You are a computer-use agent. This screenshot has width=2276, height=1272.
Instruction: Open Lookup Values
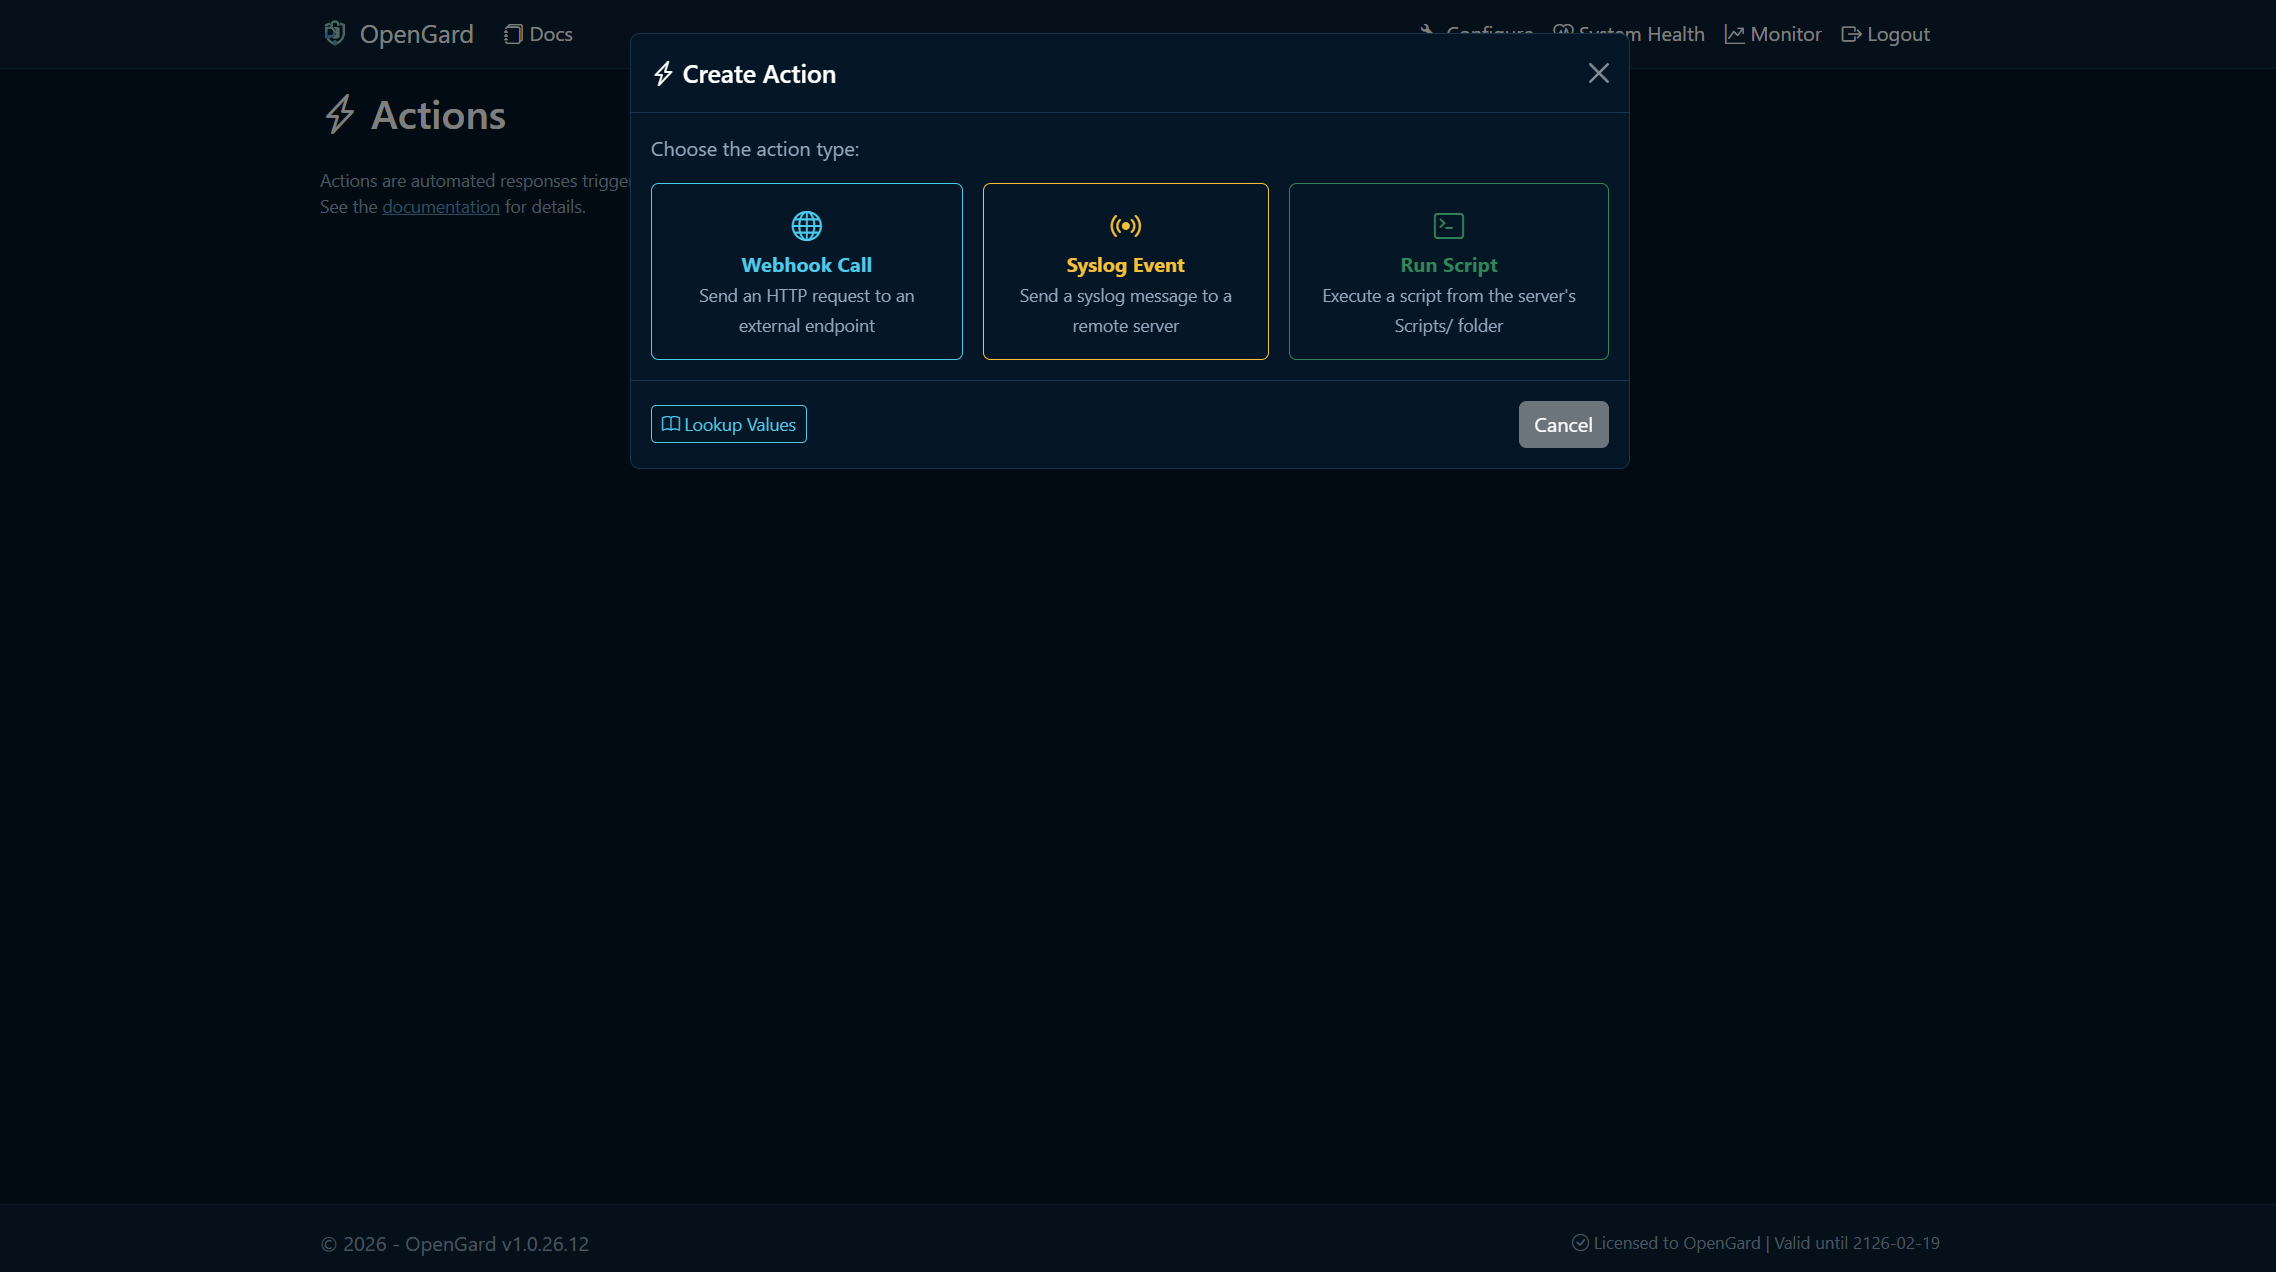pos(728,423)
